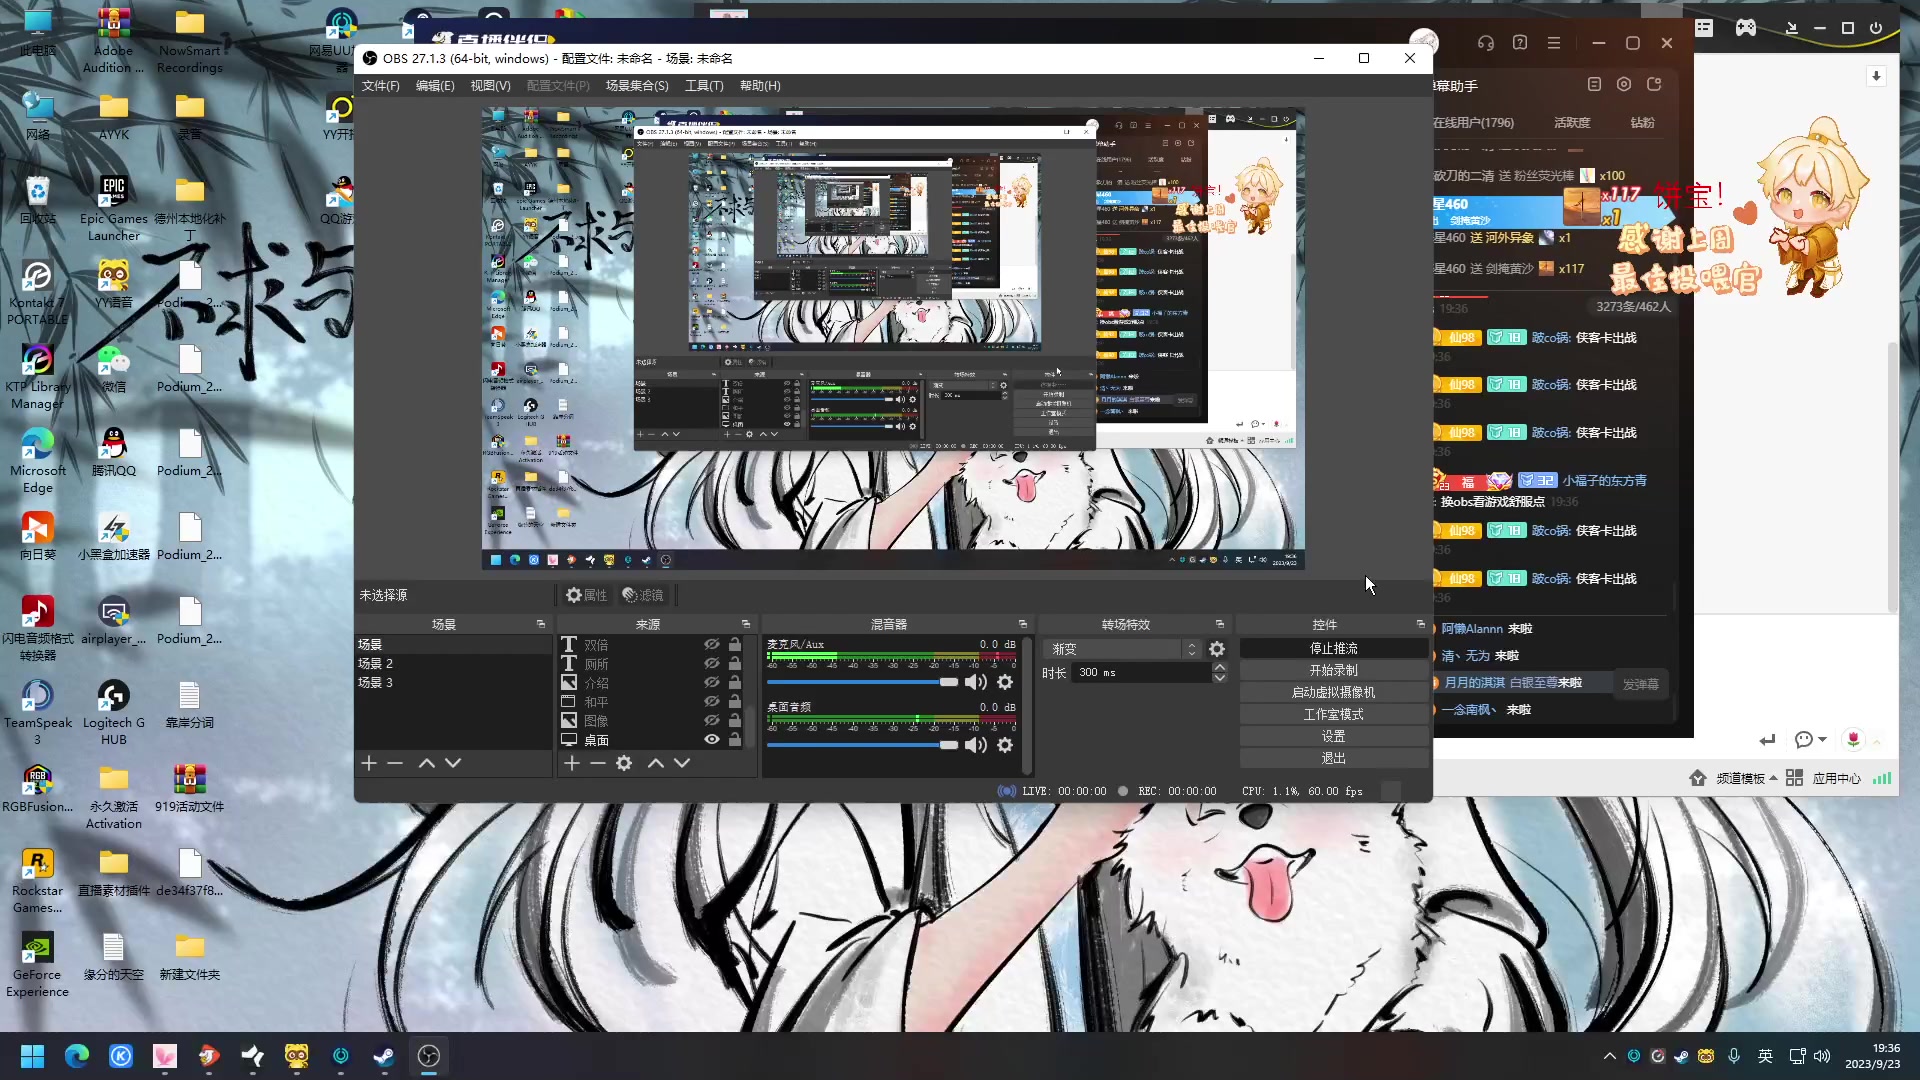Open the 桌面音频 audio settings gear
Viewport: 1920px width, 1080px height.
(x=1005, y=745)
